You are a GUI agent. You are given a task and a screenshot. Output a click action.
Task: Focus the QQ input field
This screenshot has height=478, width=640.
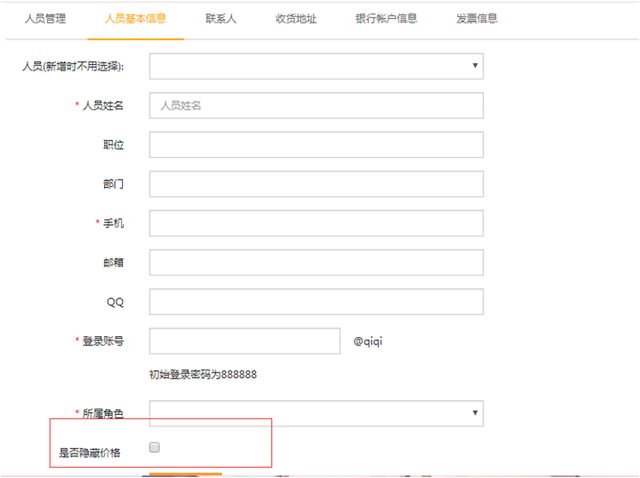click(x=316, y=302)
